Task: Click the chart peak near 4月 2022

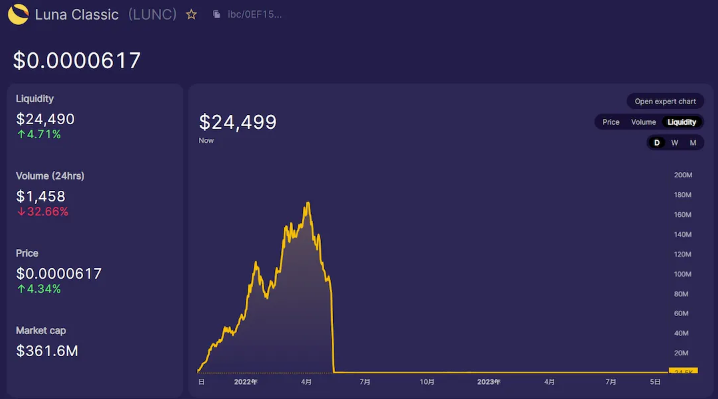Action: [308, 203]
